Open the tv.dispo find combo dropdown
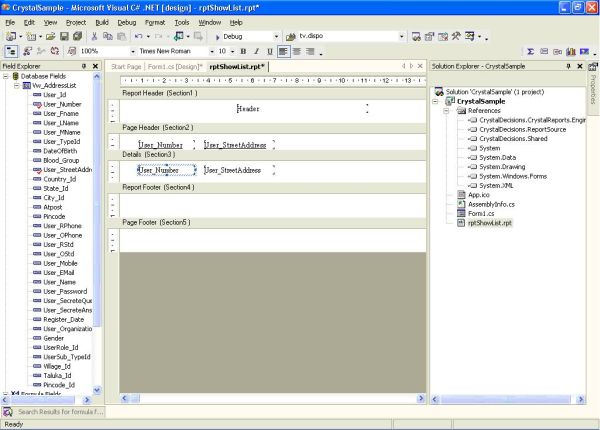This screenshot has width=600, height=430. (401, 36)
